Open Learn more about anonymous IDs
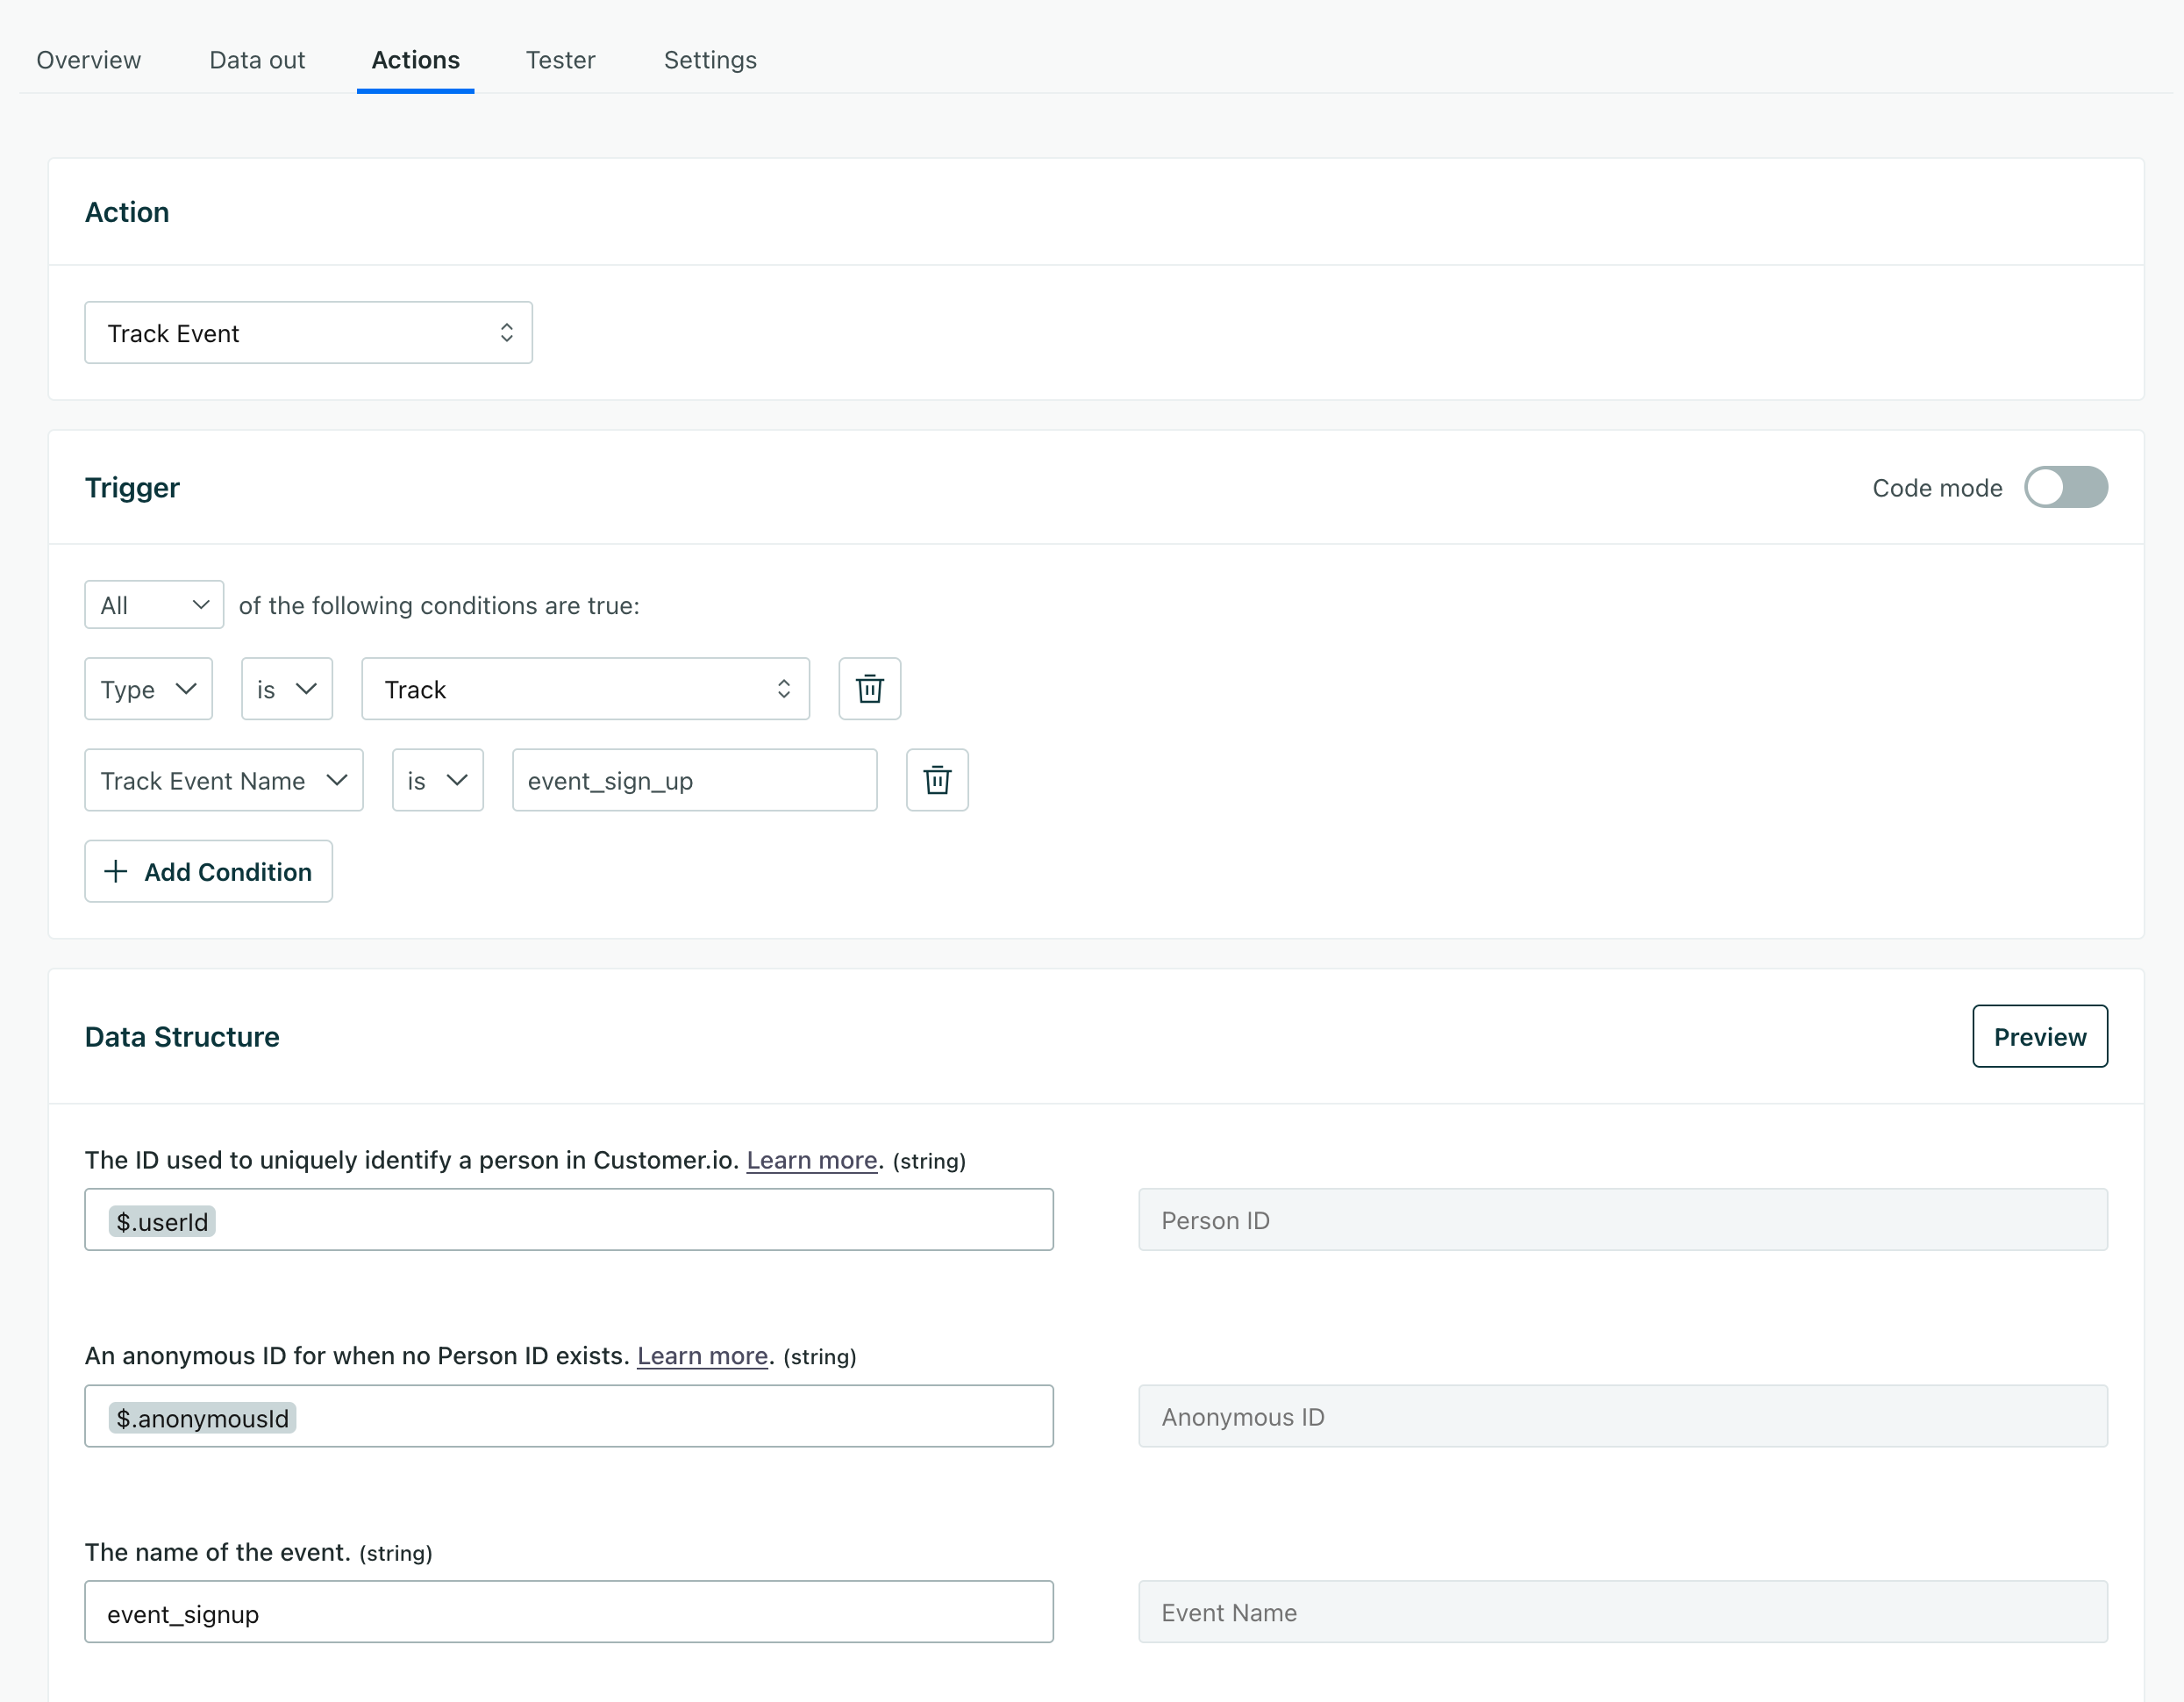This screenshot has height=1702, width=2184. pos(701,1356)
